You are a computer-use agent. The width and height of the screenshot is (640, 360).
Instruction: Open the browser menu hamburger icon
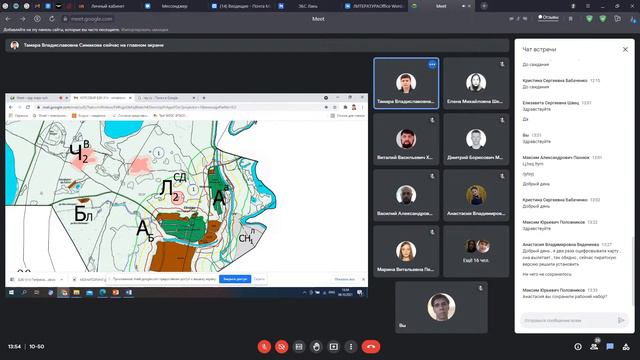click(588, 6)
